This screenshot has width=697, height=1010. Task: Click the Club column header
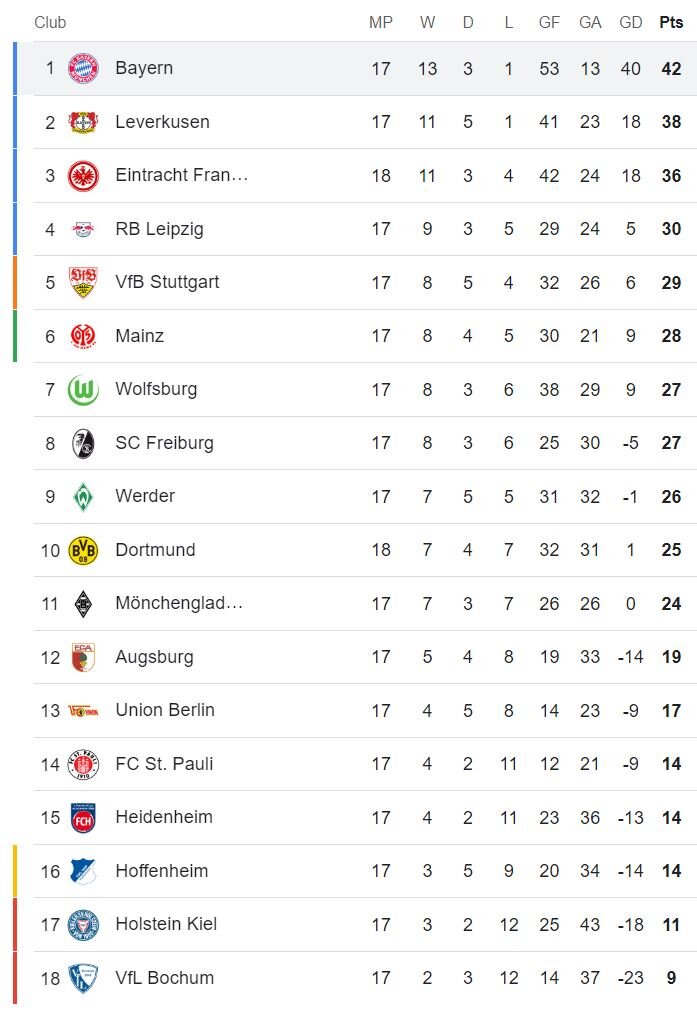pyautogui.click(x=50, y=22)
